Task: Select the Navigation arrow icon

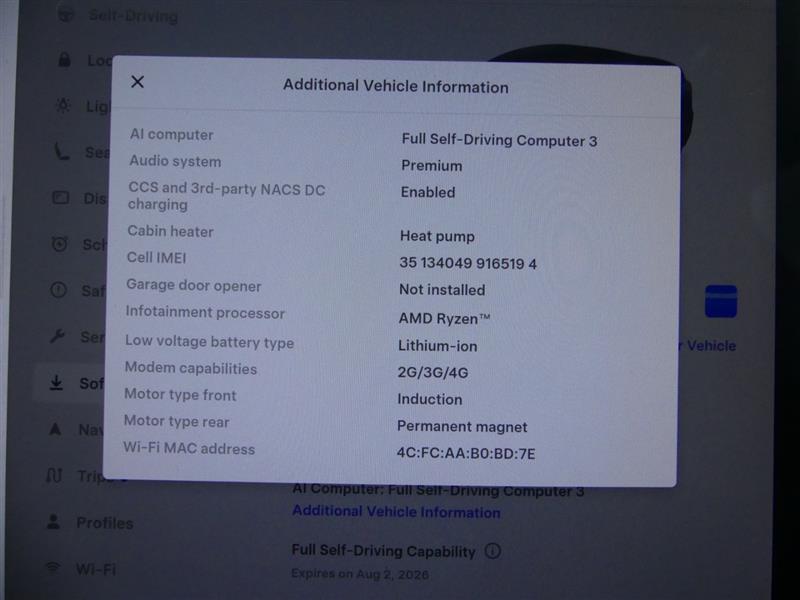Action: [x=55, y=429]
